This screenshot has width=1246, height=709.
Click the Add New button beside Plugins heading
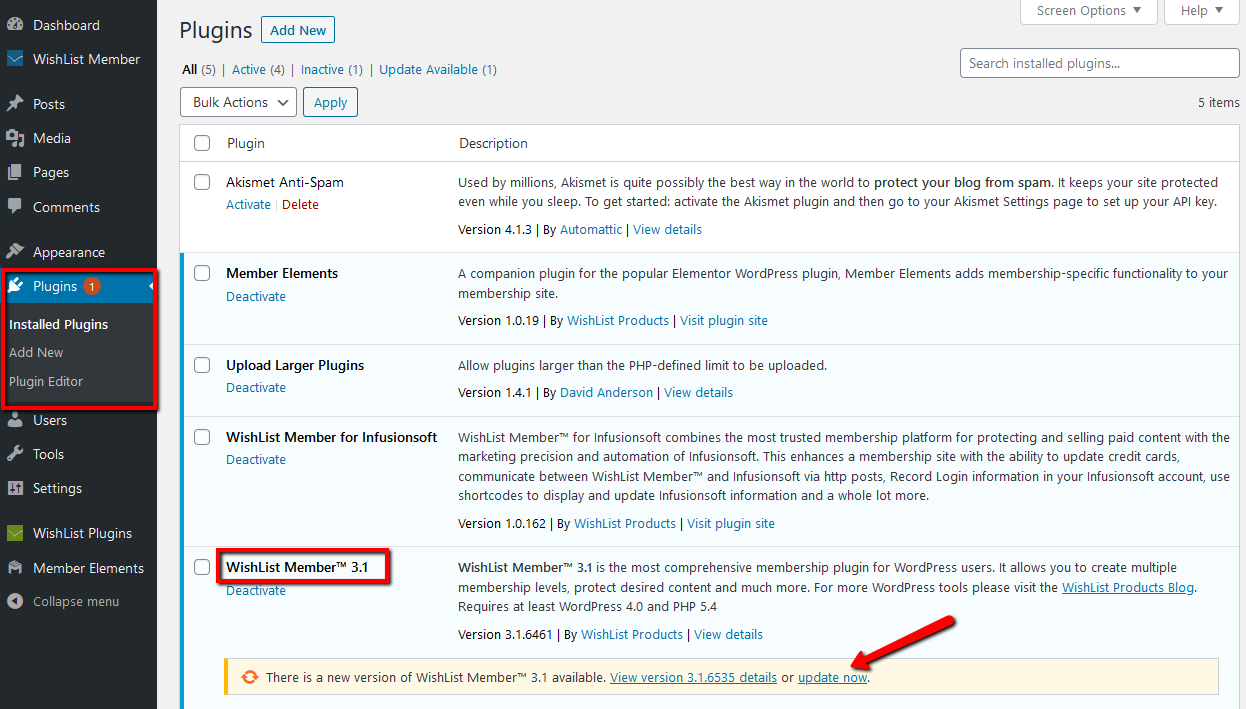point(298,30)
